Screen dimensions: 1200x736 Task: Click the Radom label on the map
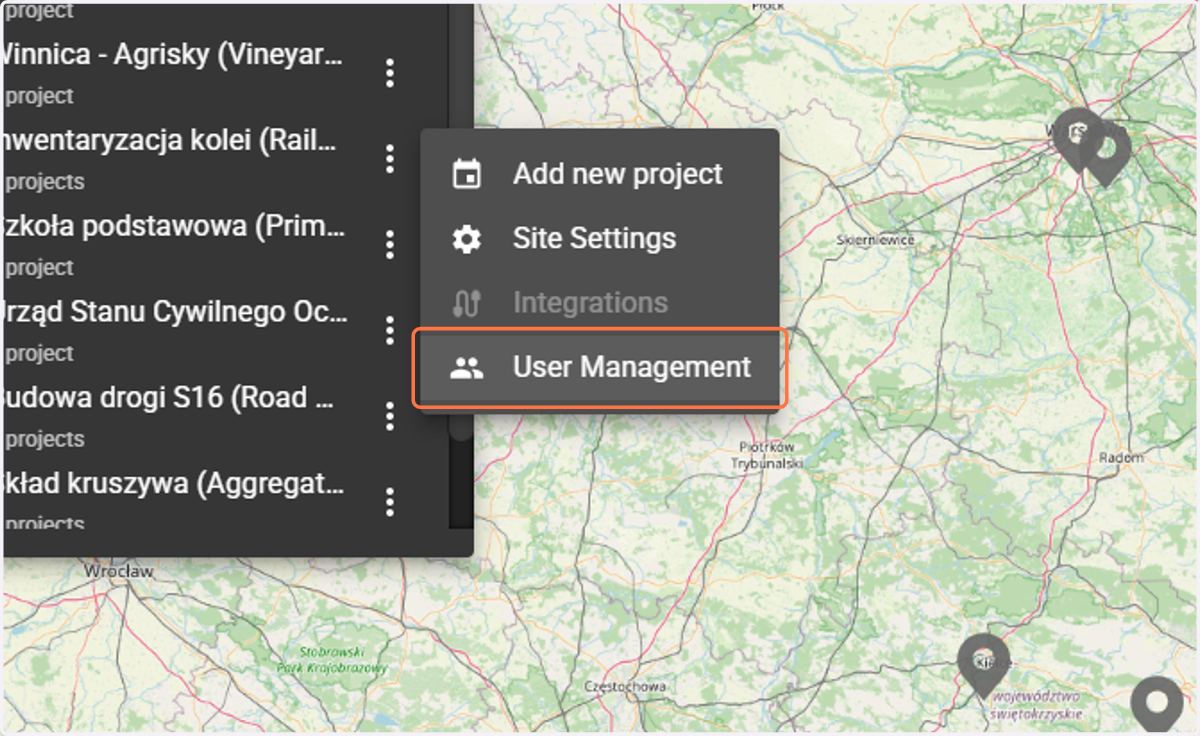pyautogui.click(x=1120, y=457)
